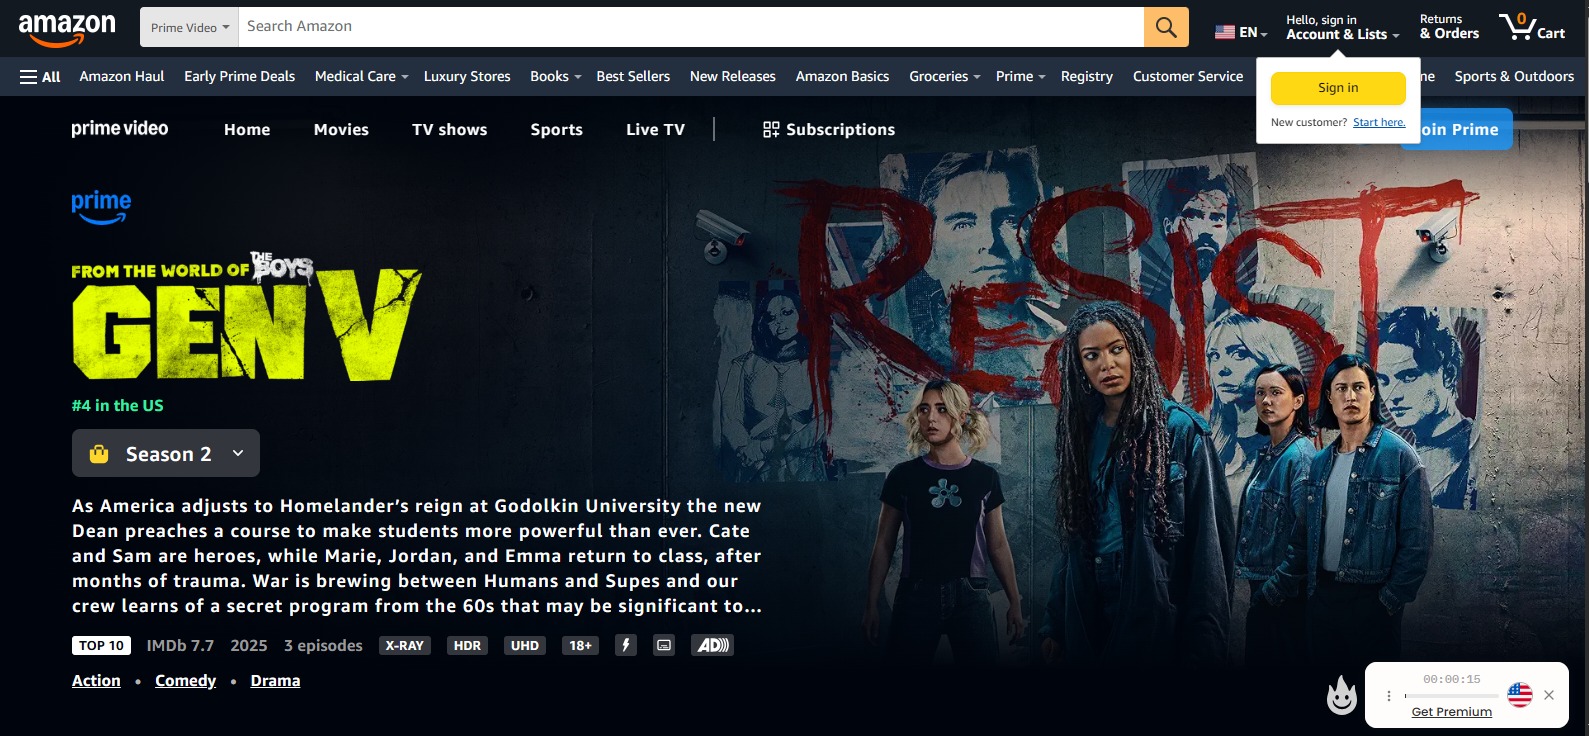Click the Get Premium link
1589x736 pixels.
[1451, 712]
